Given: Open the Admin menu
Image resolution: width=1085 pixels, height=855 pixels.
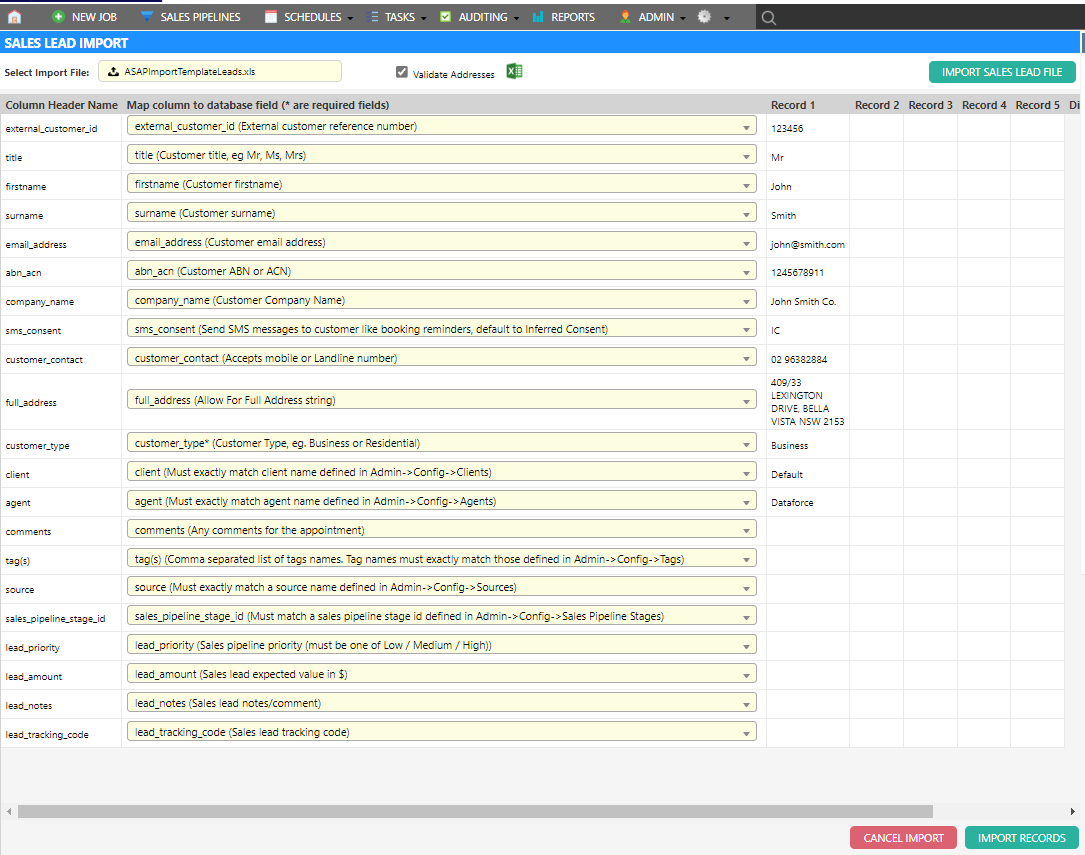Looking at the screenshot, I should tap(655, 17).
